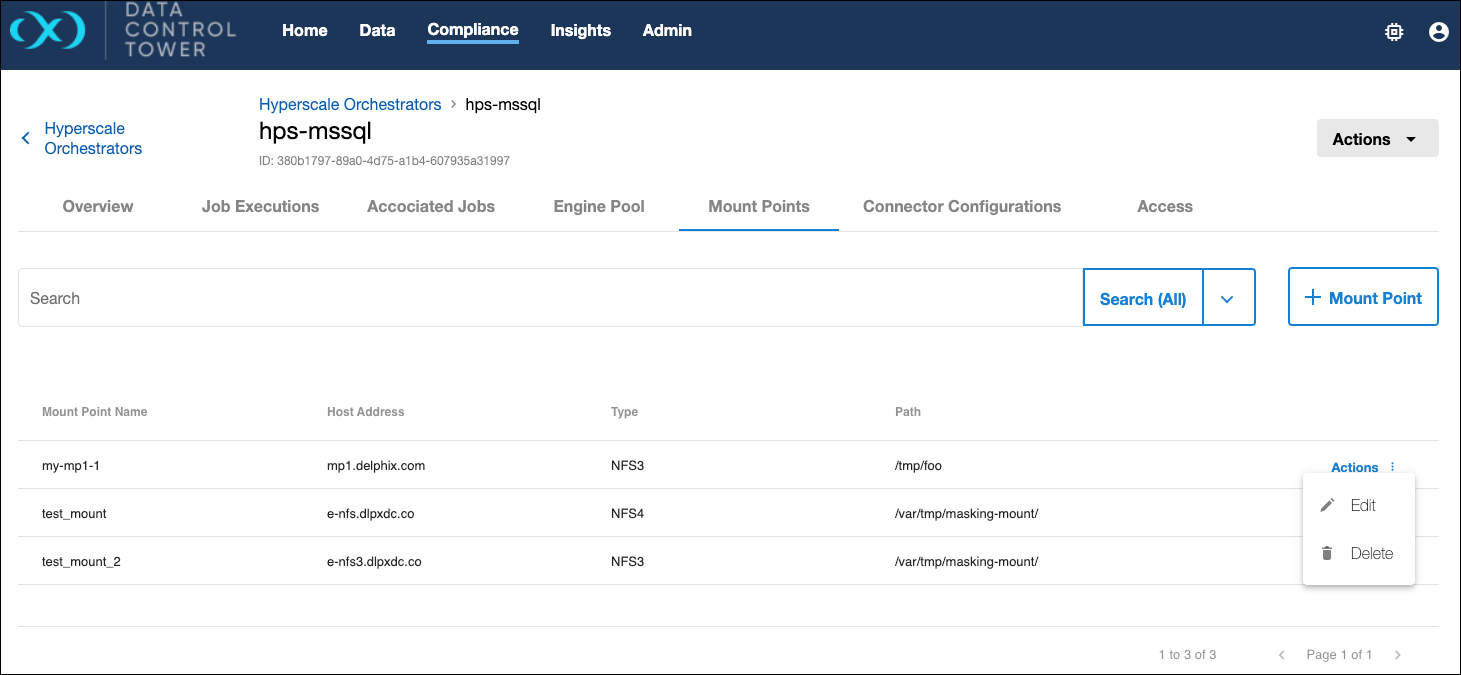Click the three-dot icon for my-mp1-1
Viewport: 1461px width, 675px height.
pos(1393,467)
